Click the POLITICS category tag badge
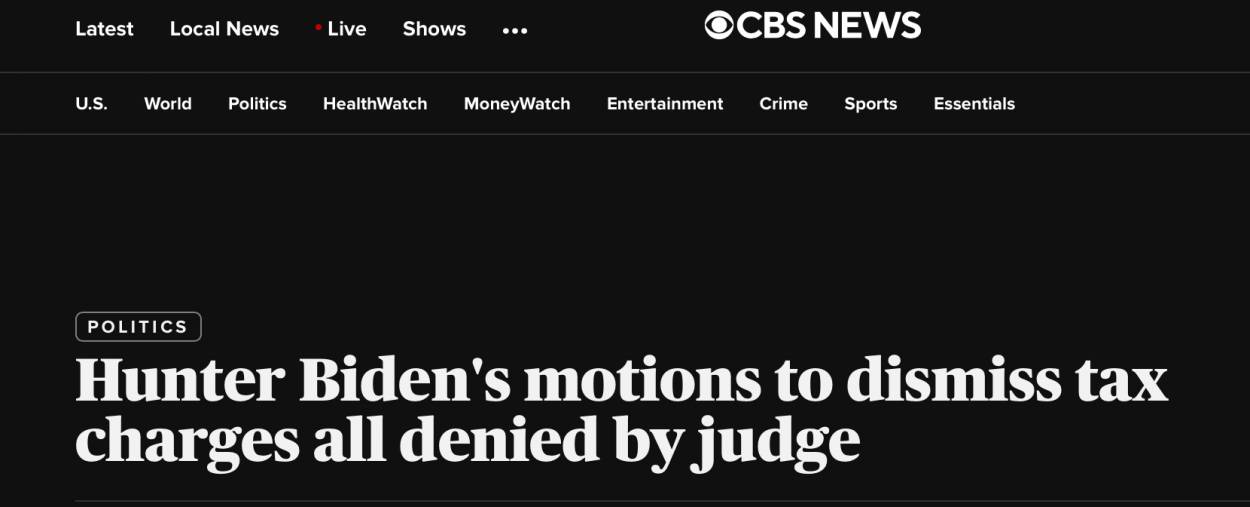Viewport: 1250px width, 507px height. (138, 327)
